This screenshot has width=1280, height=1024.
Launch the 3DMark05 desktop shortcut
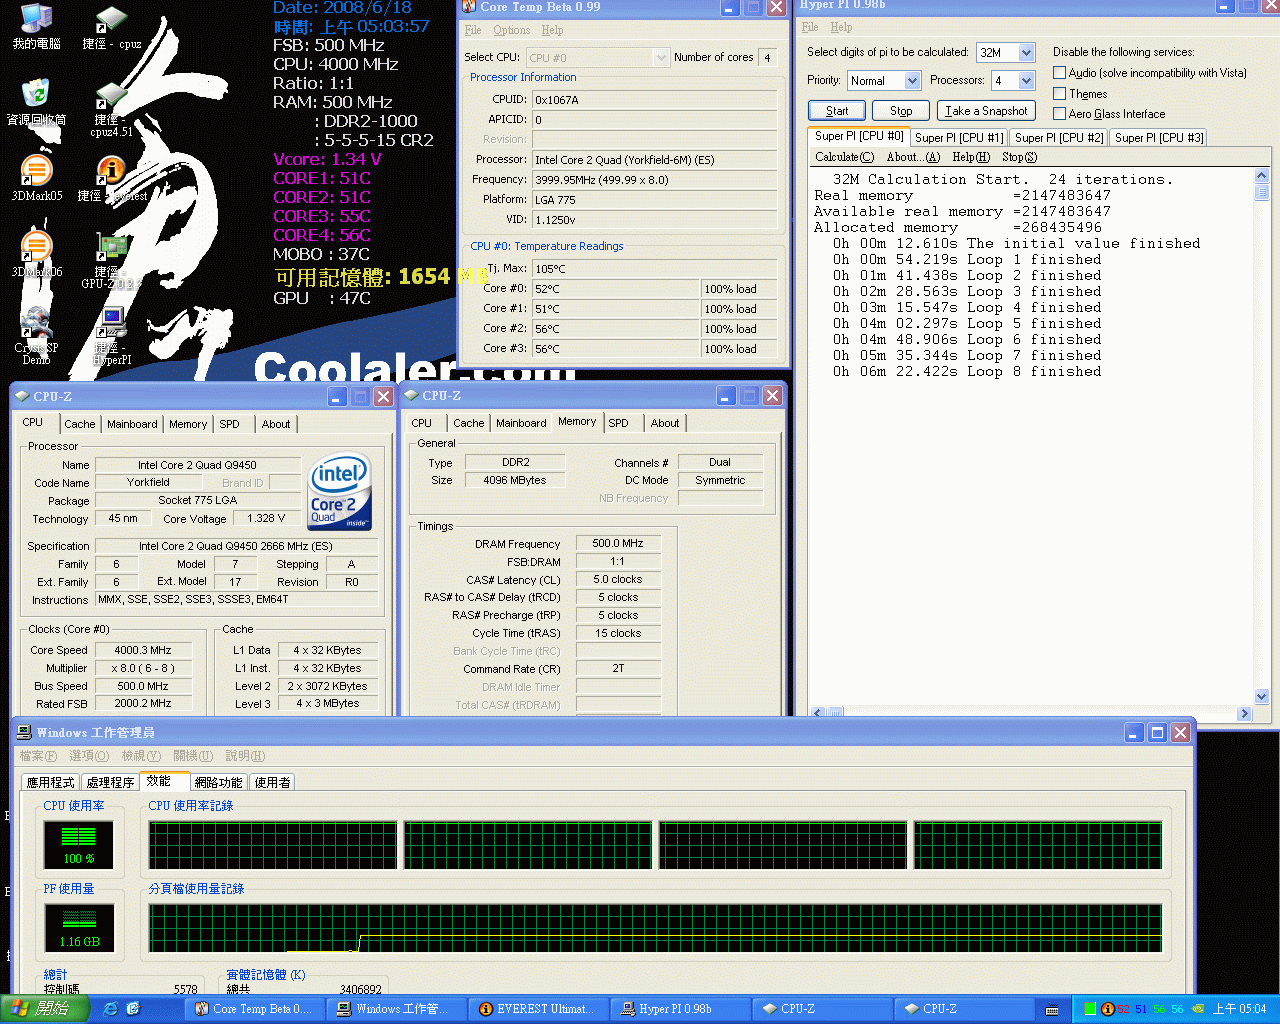pos(36,171)
